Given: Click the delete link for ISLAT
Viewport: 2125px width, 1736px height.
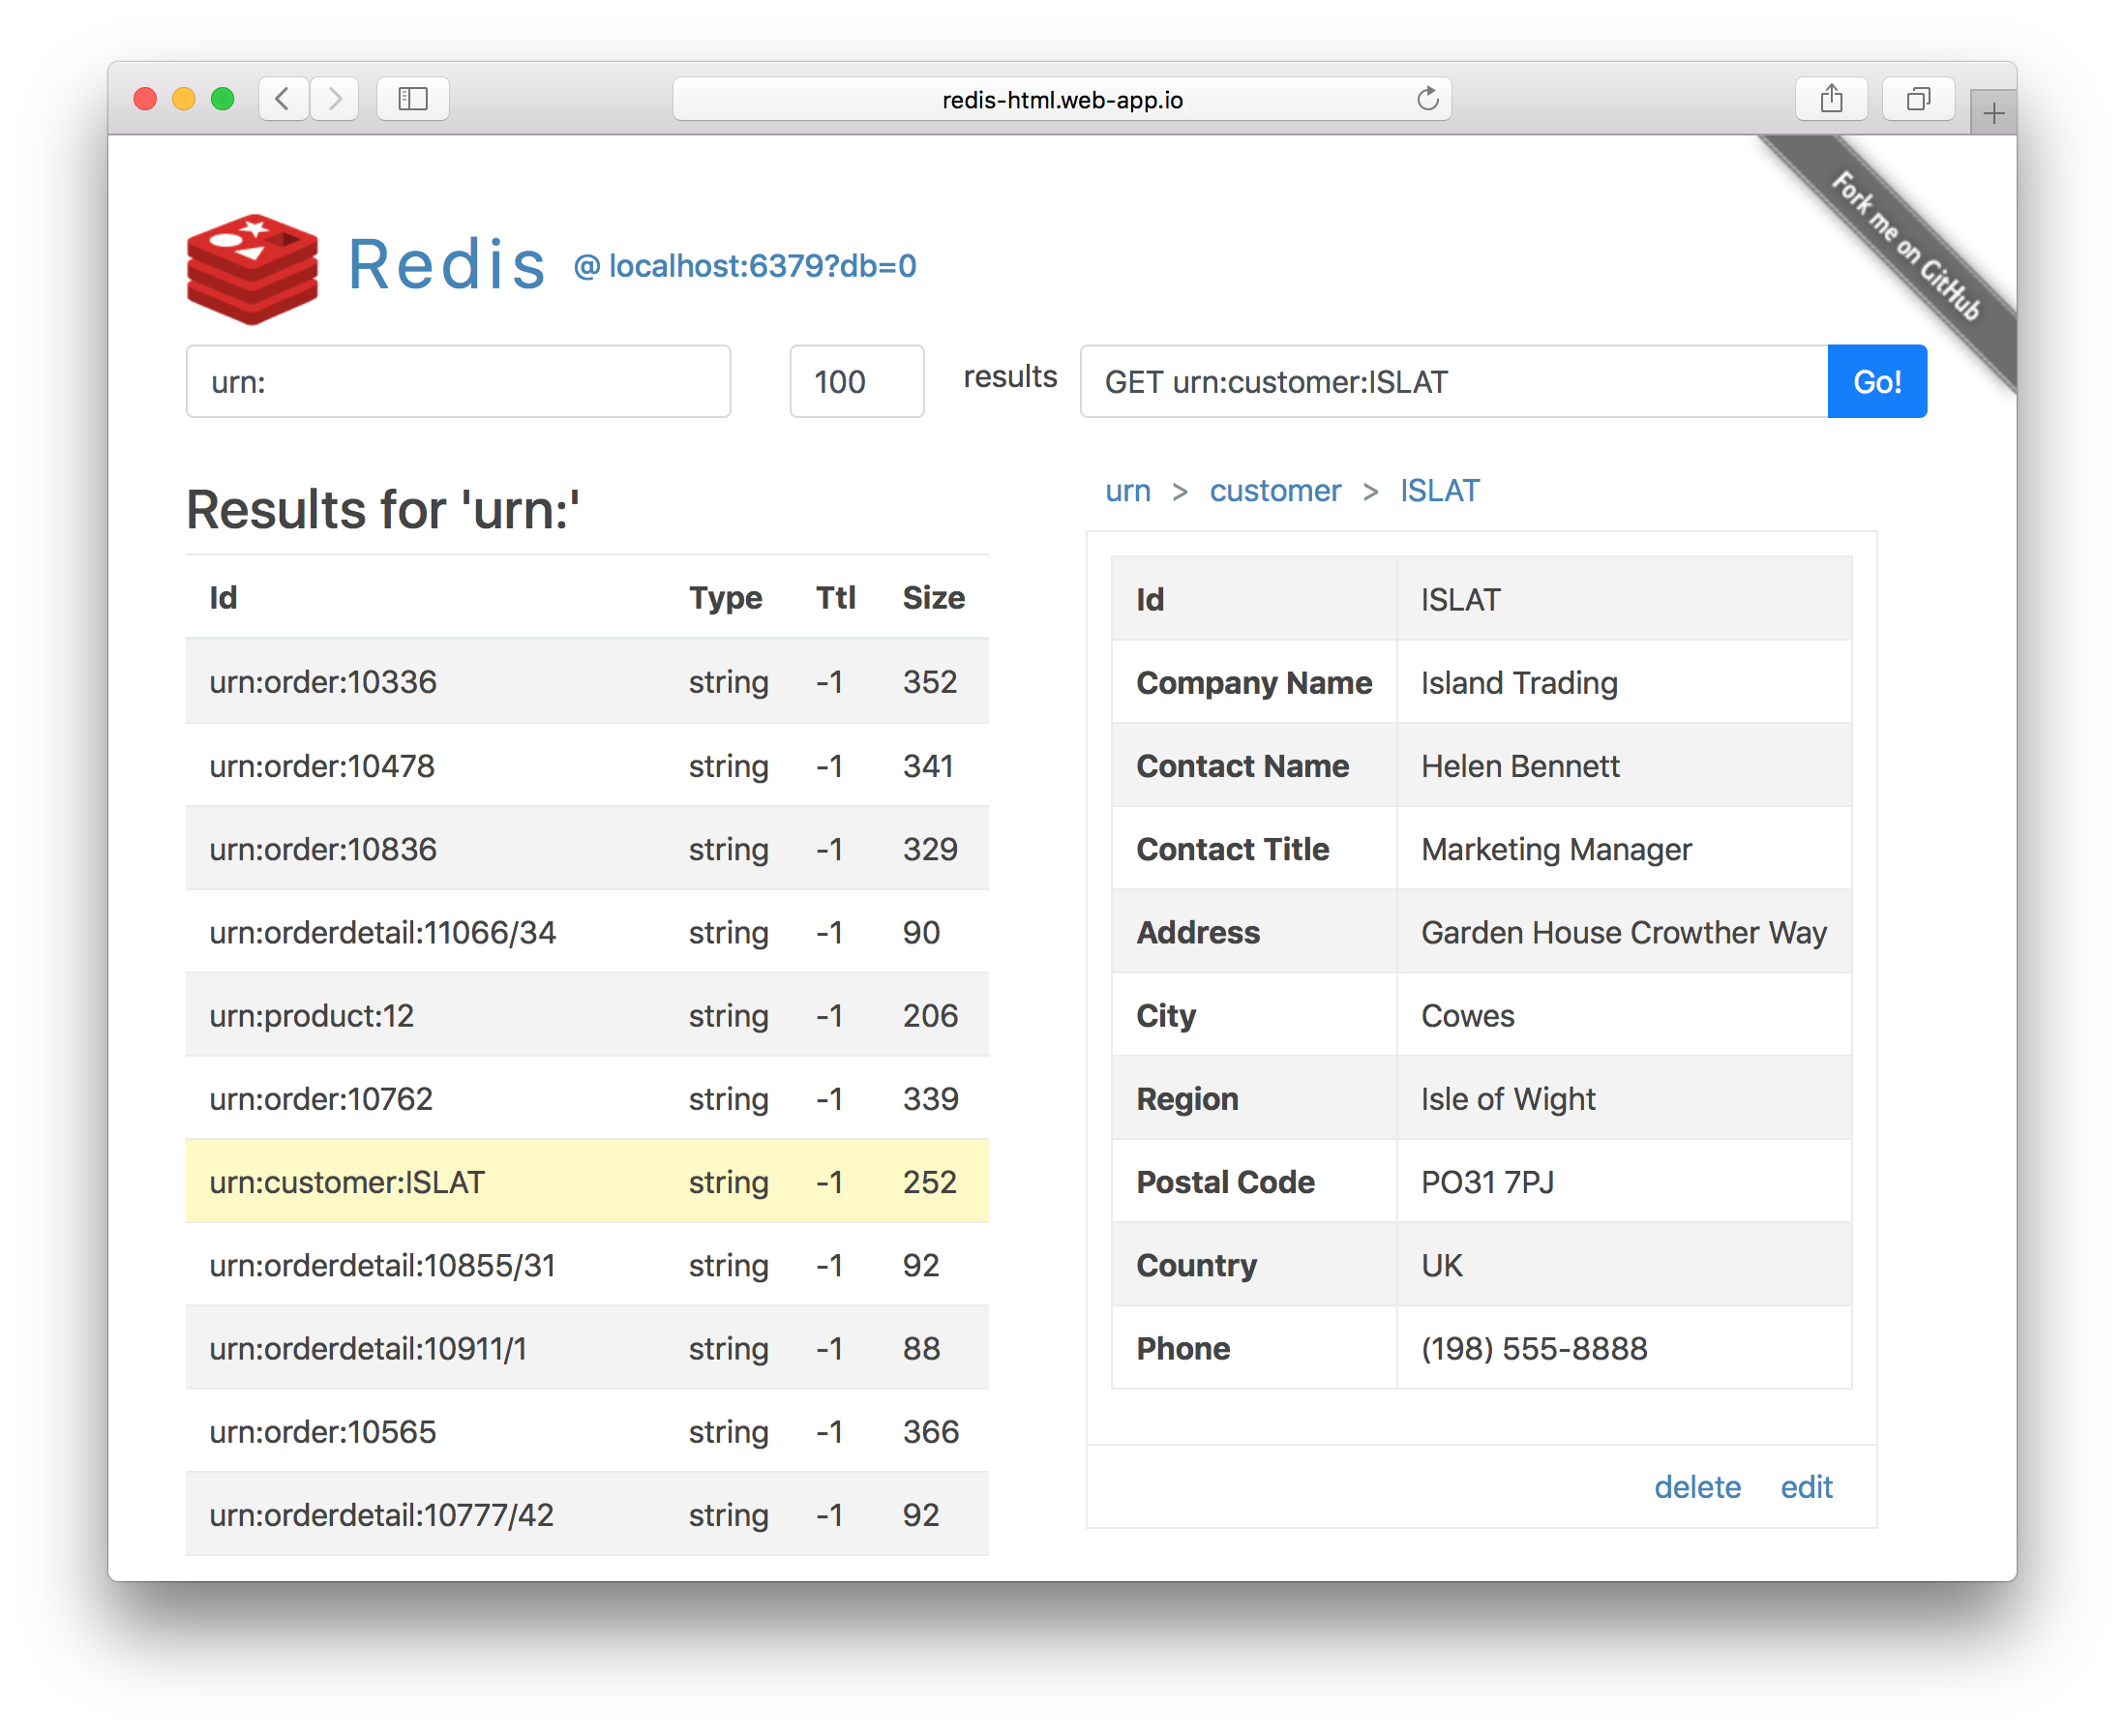Looking at the screenshot, I should (1697, 1487).
